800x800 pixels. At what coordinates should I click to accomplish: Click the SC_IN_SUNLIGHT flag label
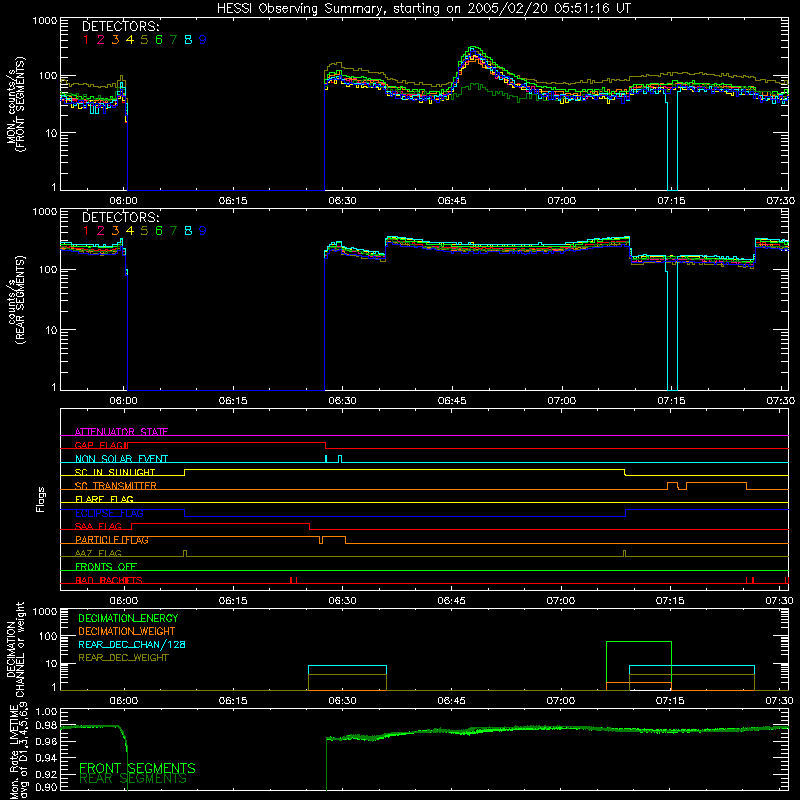pos(115,472)
